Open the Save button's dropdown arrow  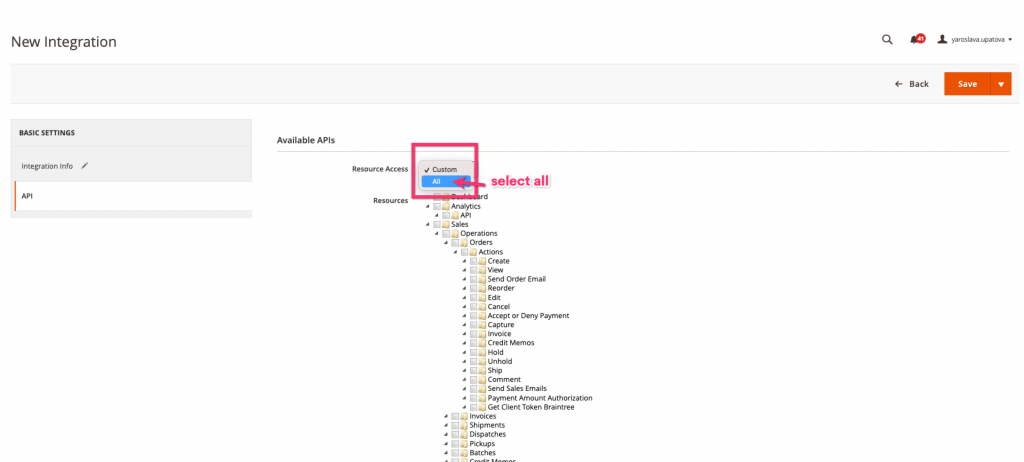[x=1000, y=84]
